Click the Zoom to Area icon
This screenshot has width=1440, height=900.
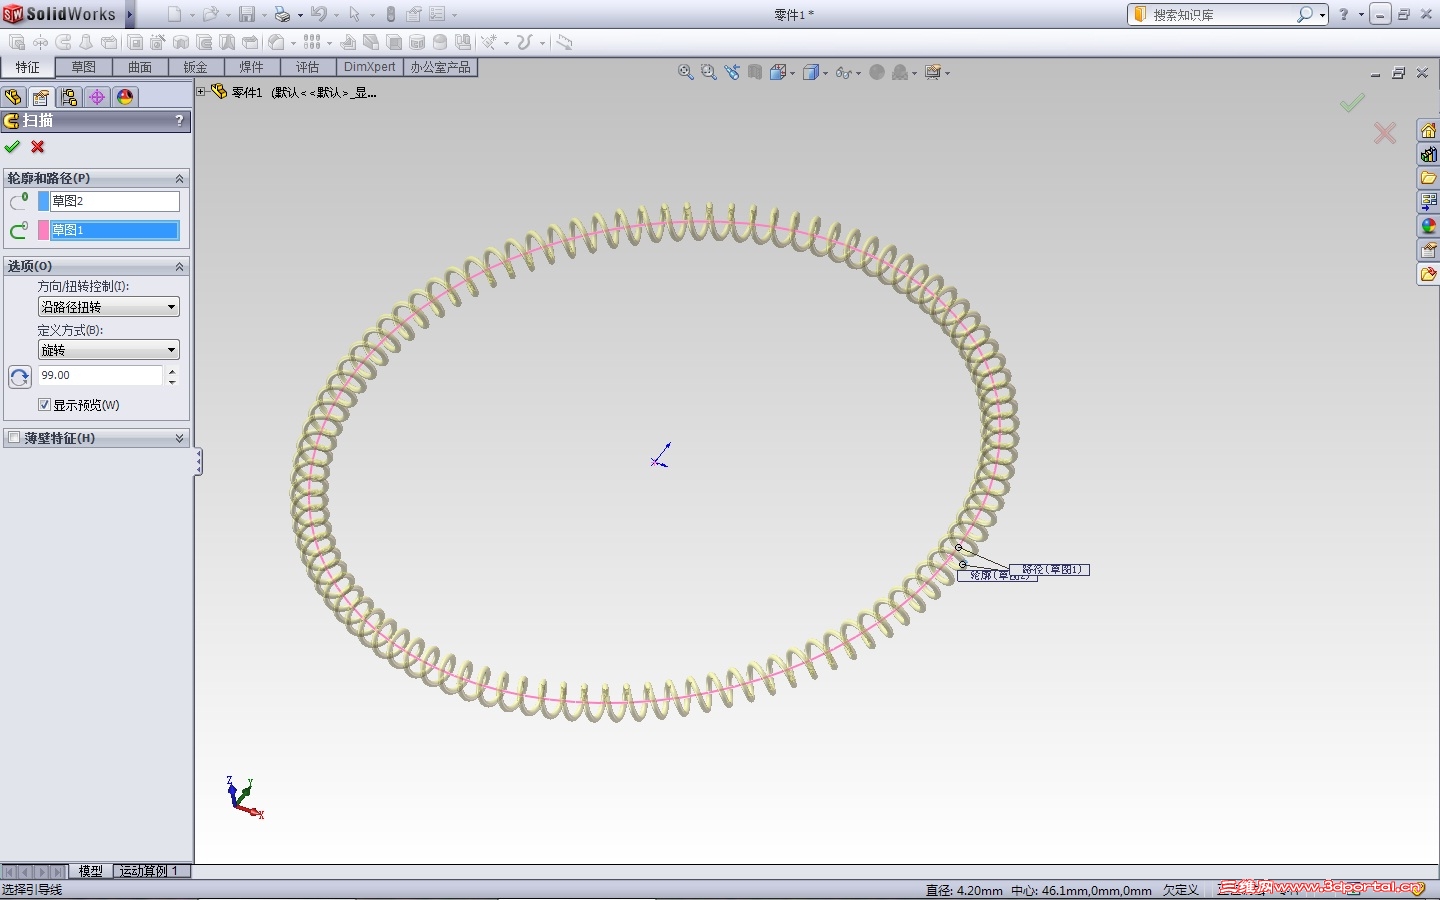coord(709,72)
